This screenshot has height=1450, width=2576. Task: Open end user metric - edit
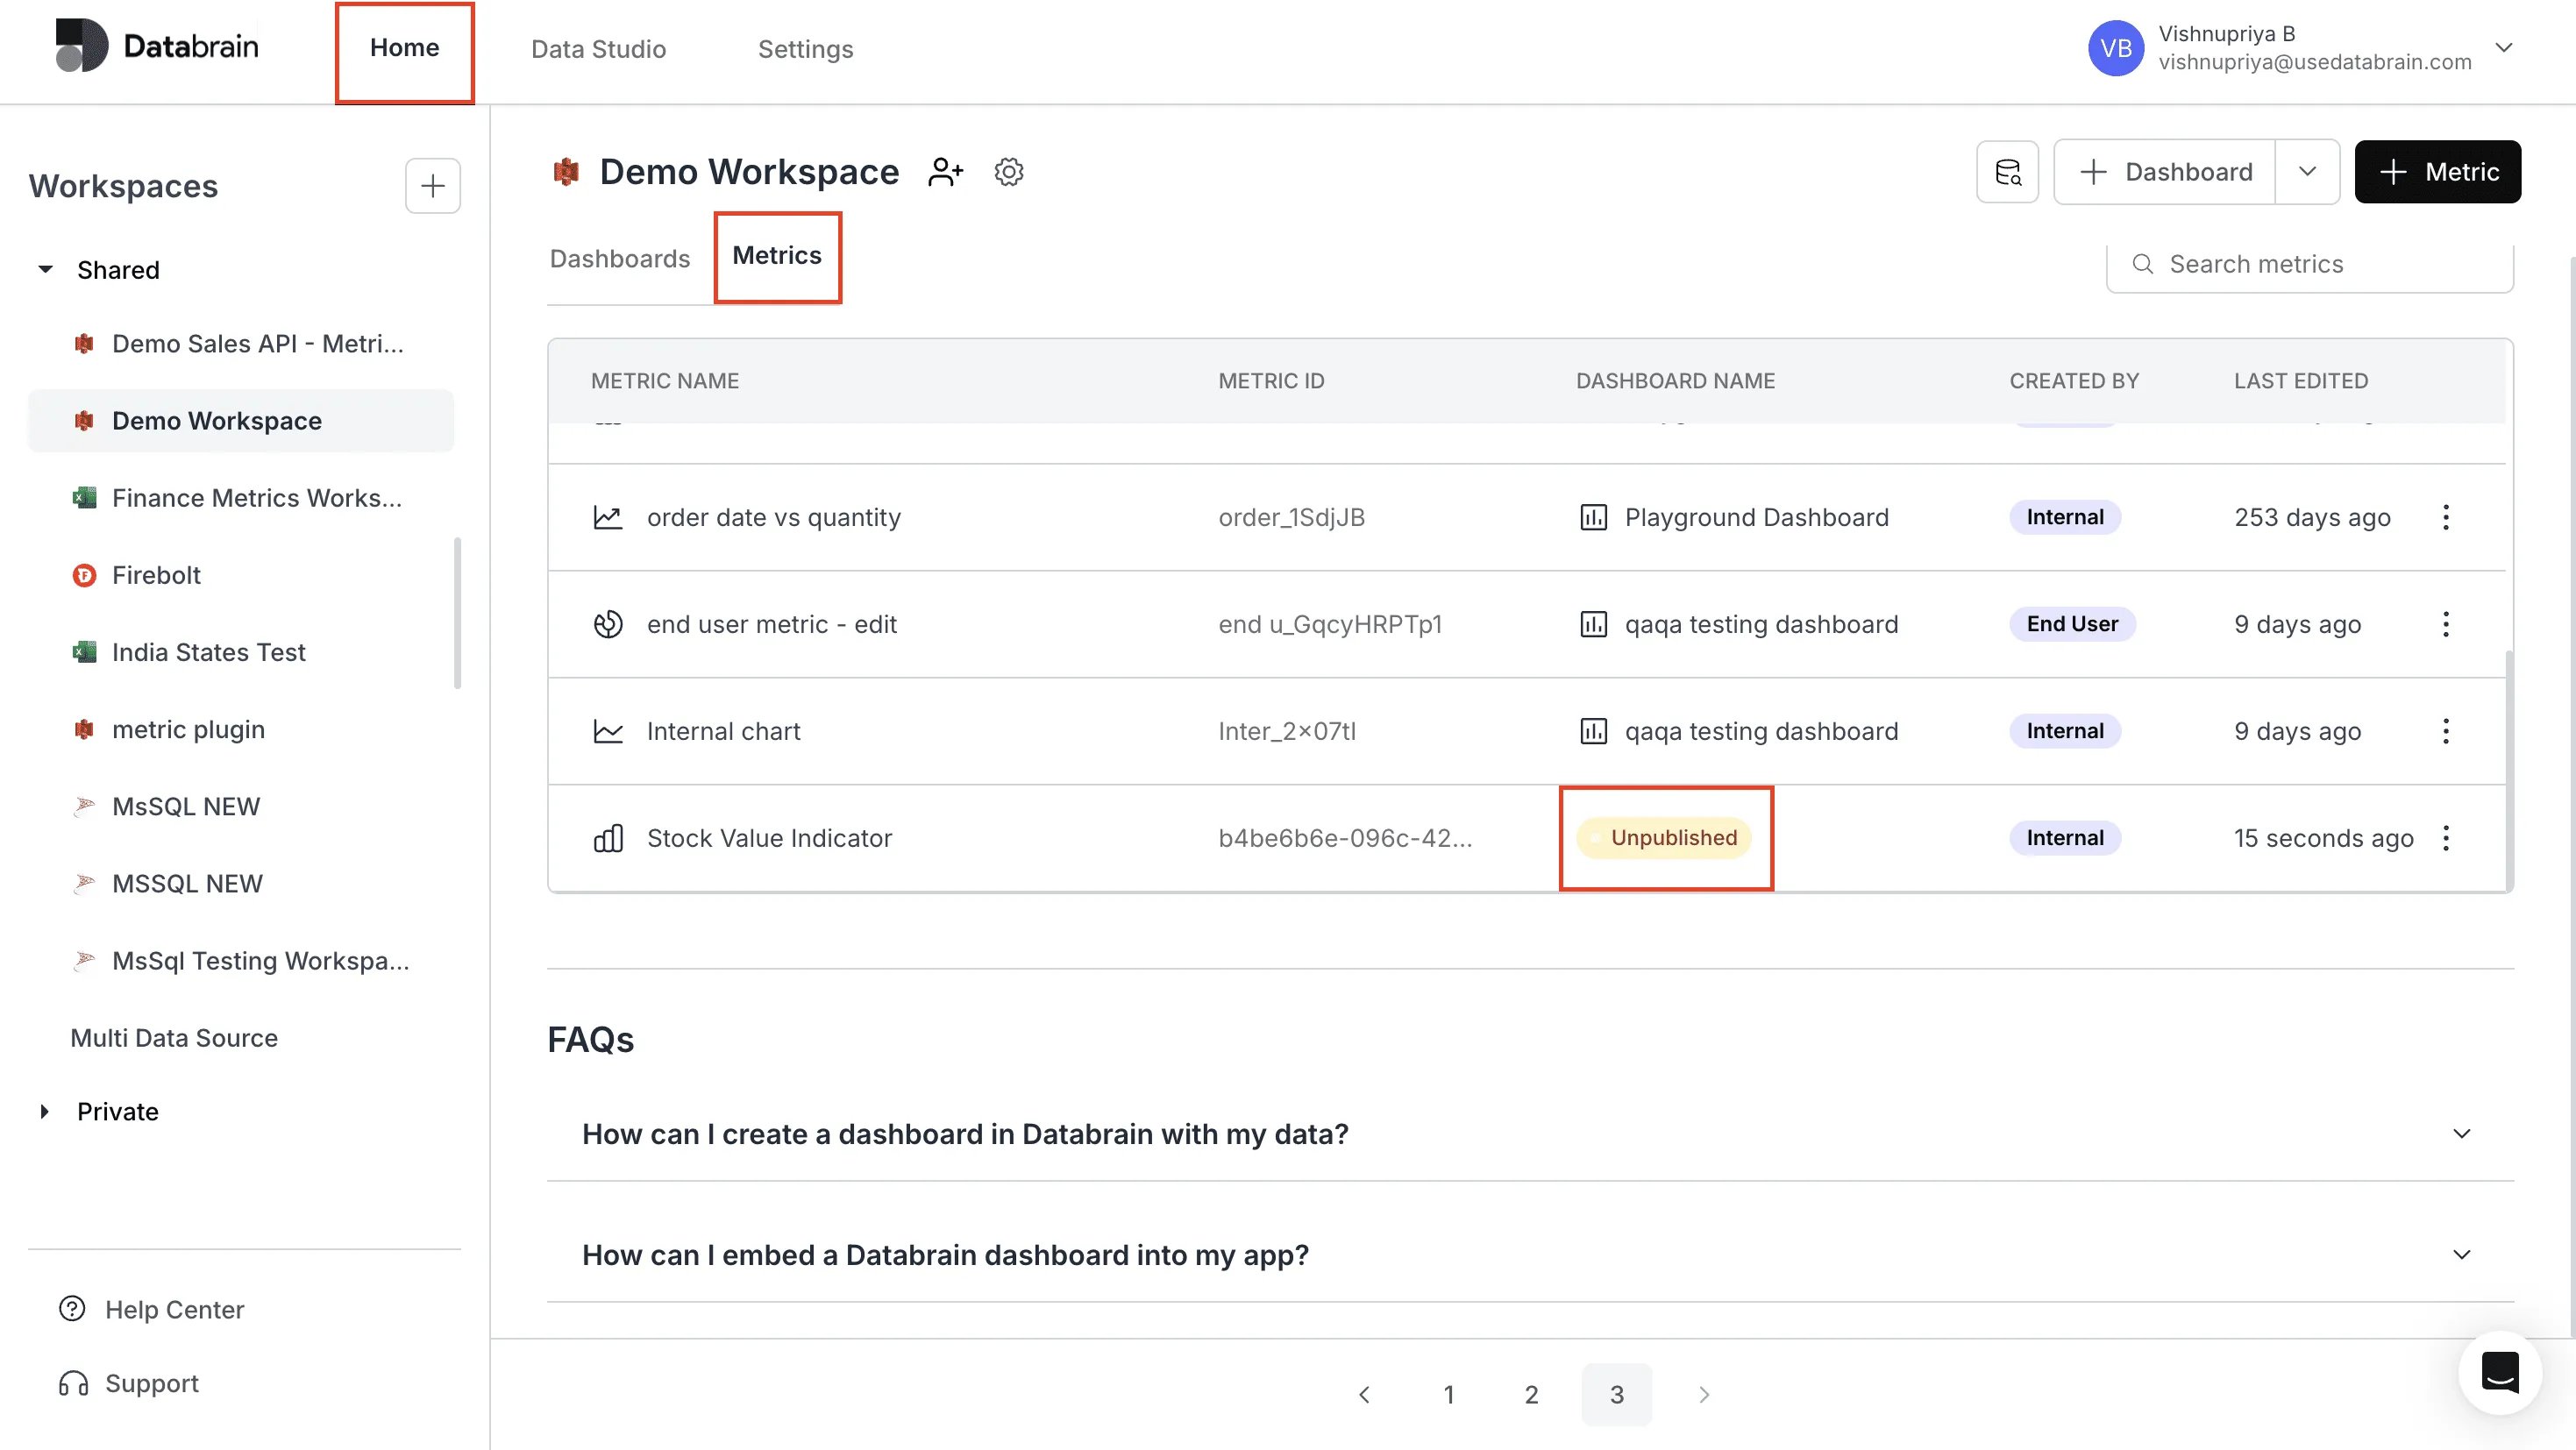coord(772,625)
